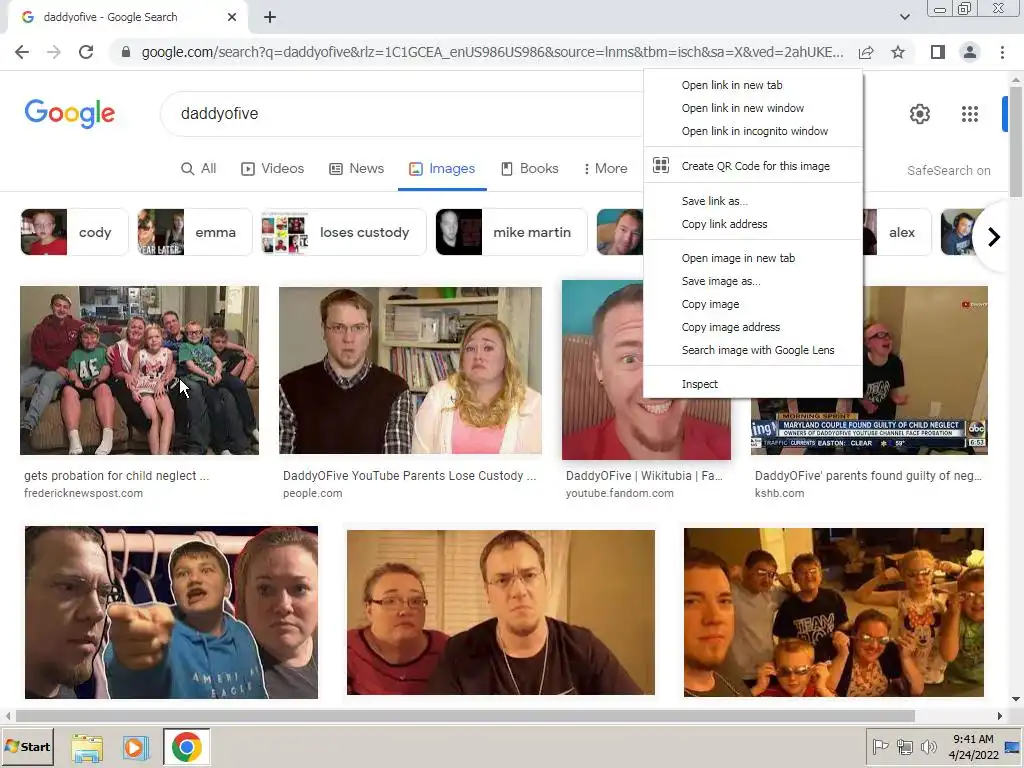The height and width of the screenshot is (768, 1024).
Task: Open the Windows Start menu
Action: [28, 747]
